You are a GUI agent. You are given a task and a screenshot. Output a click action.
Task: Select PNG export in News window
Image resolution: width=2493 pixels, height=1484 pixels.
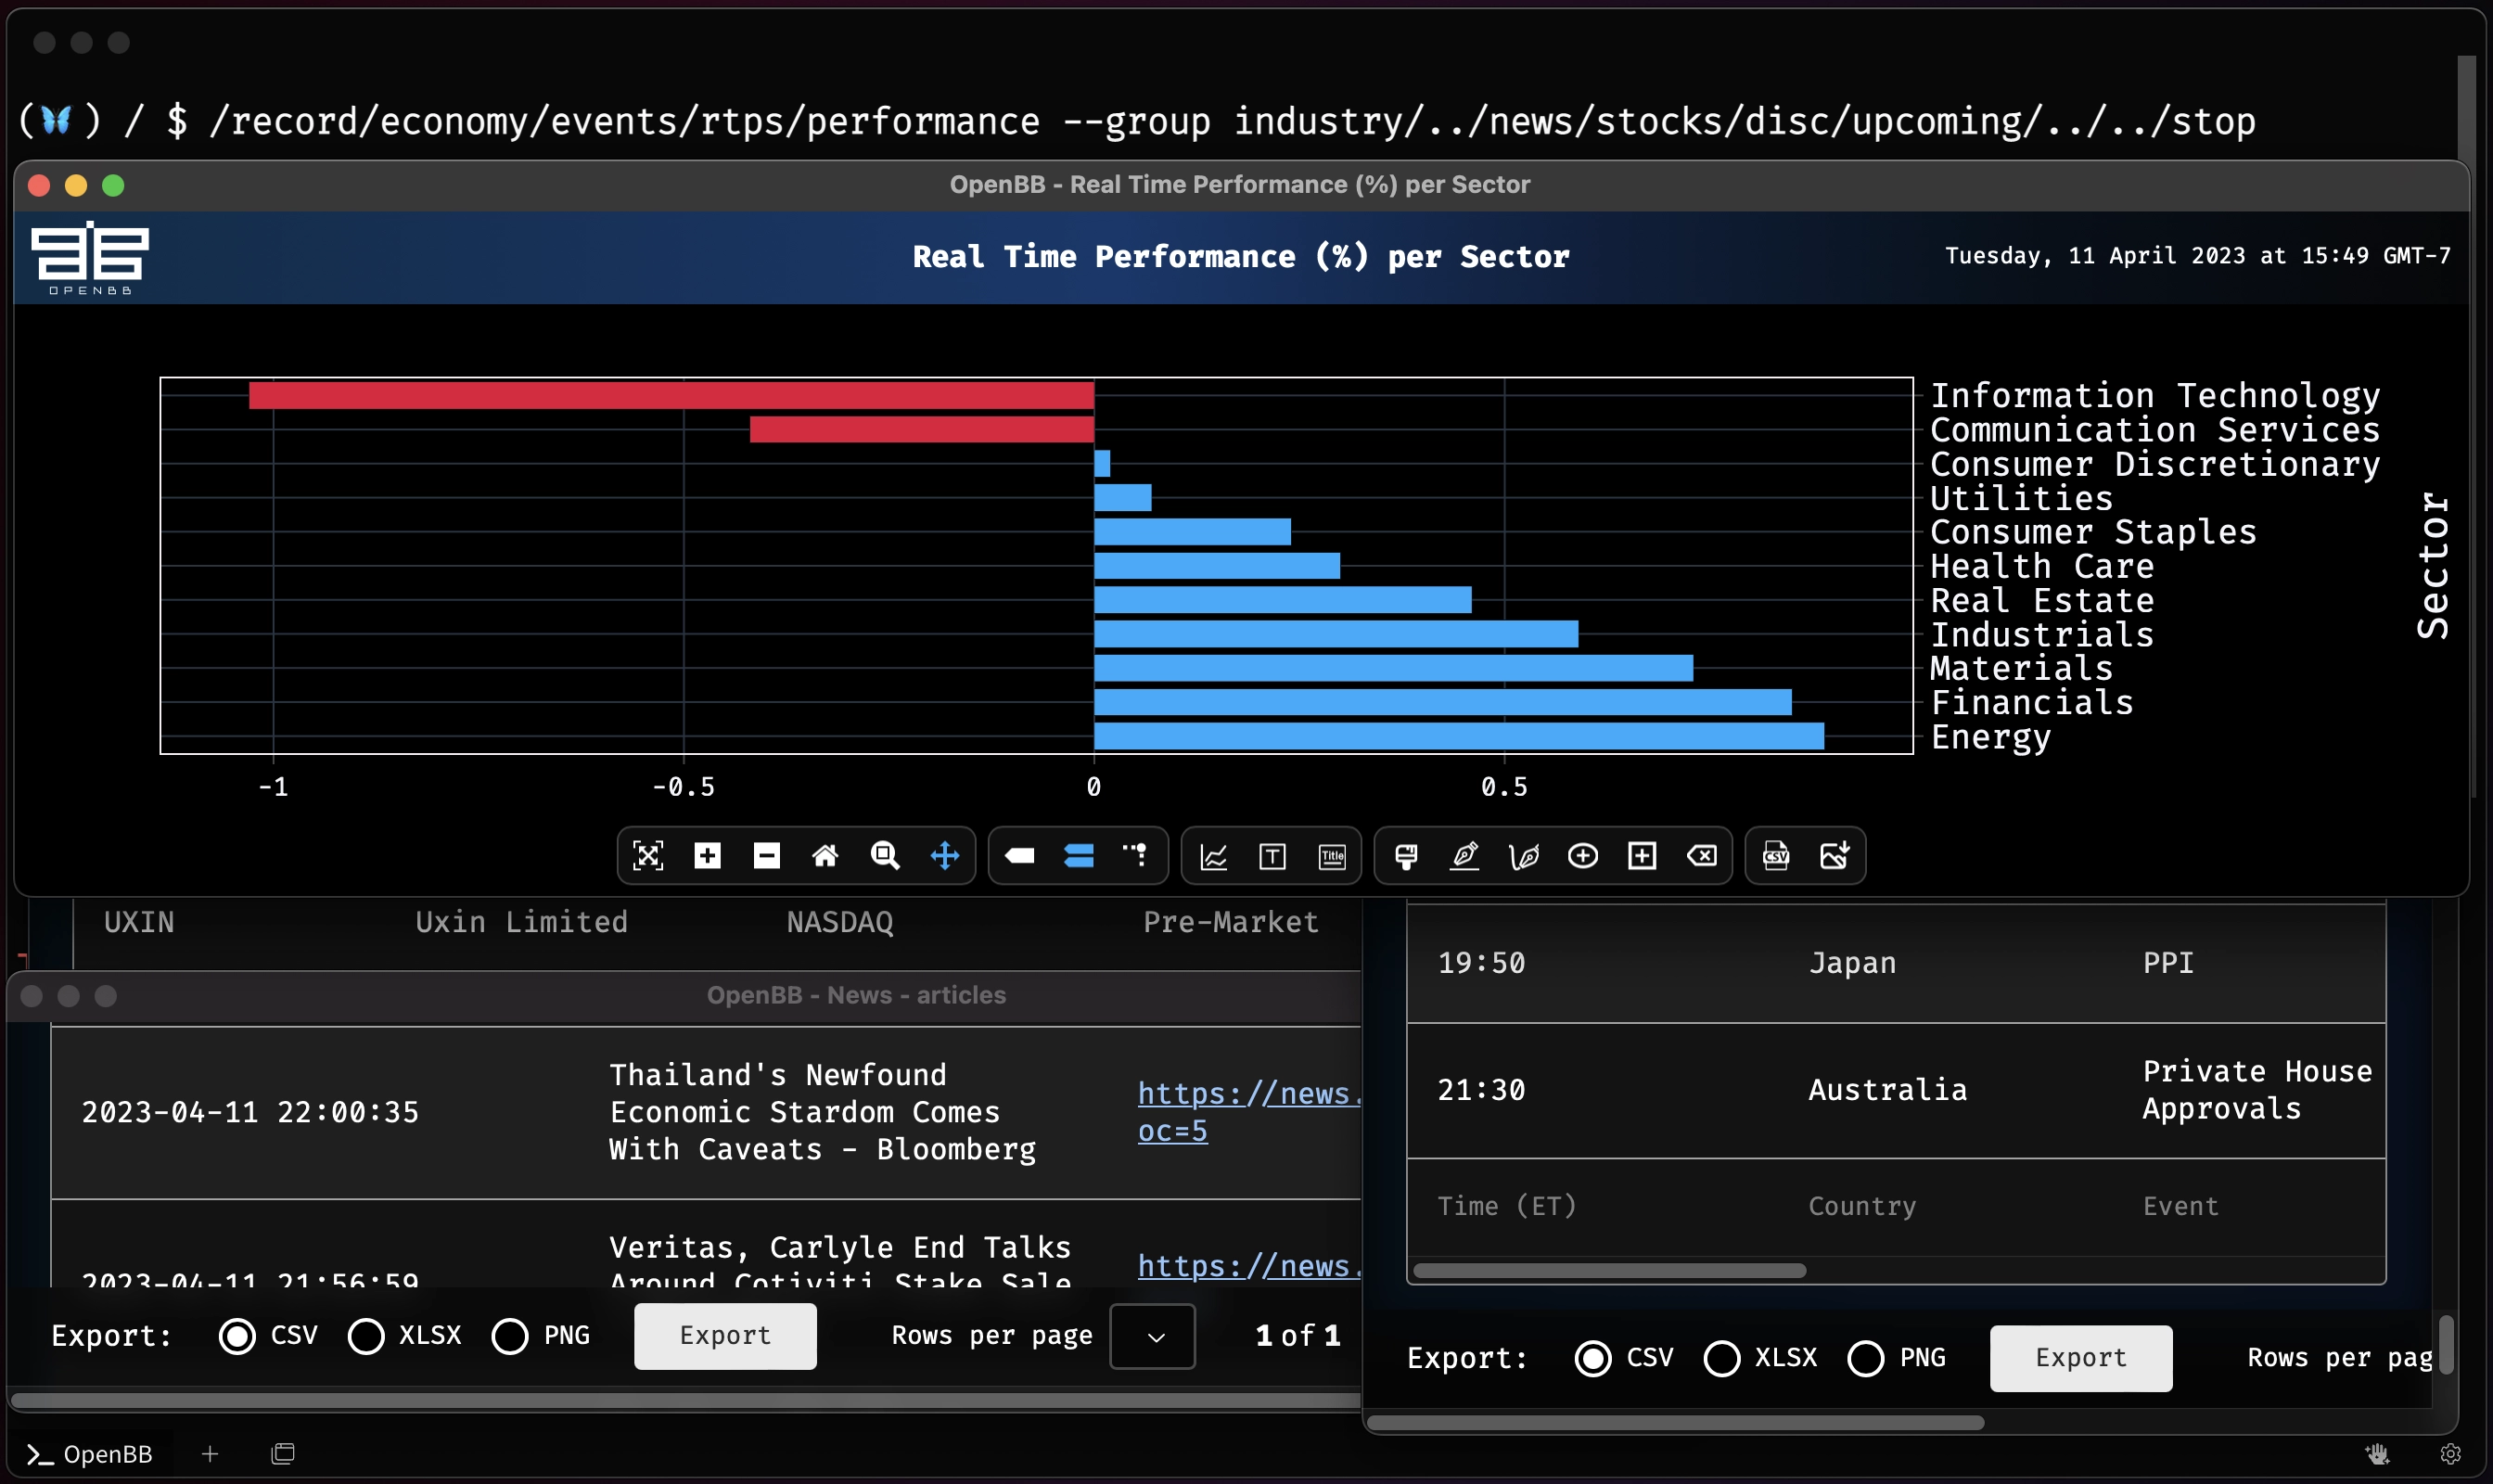[510, 1336]
